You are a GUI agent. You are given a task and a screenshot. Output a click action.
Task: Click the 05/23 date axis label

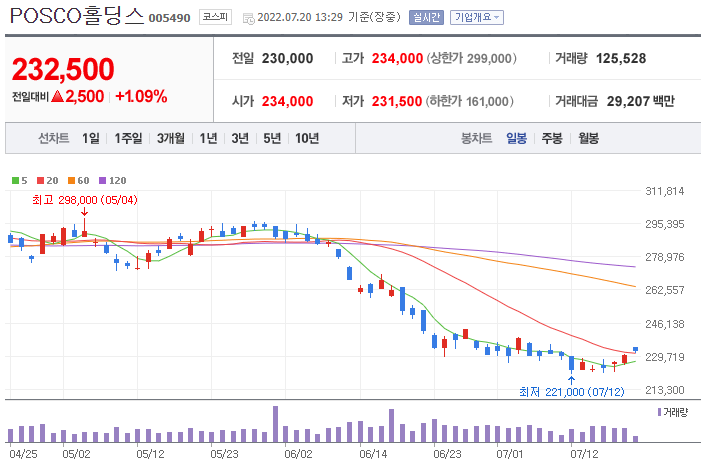pyautogui.click(x=224, y=454)
